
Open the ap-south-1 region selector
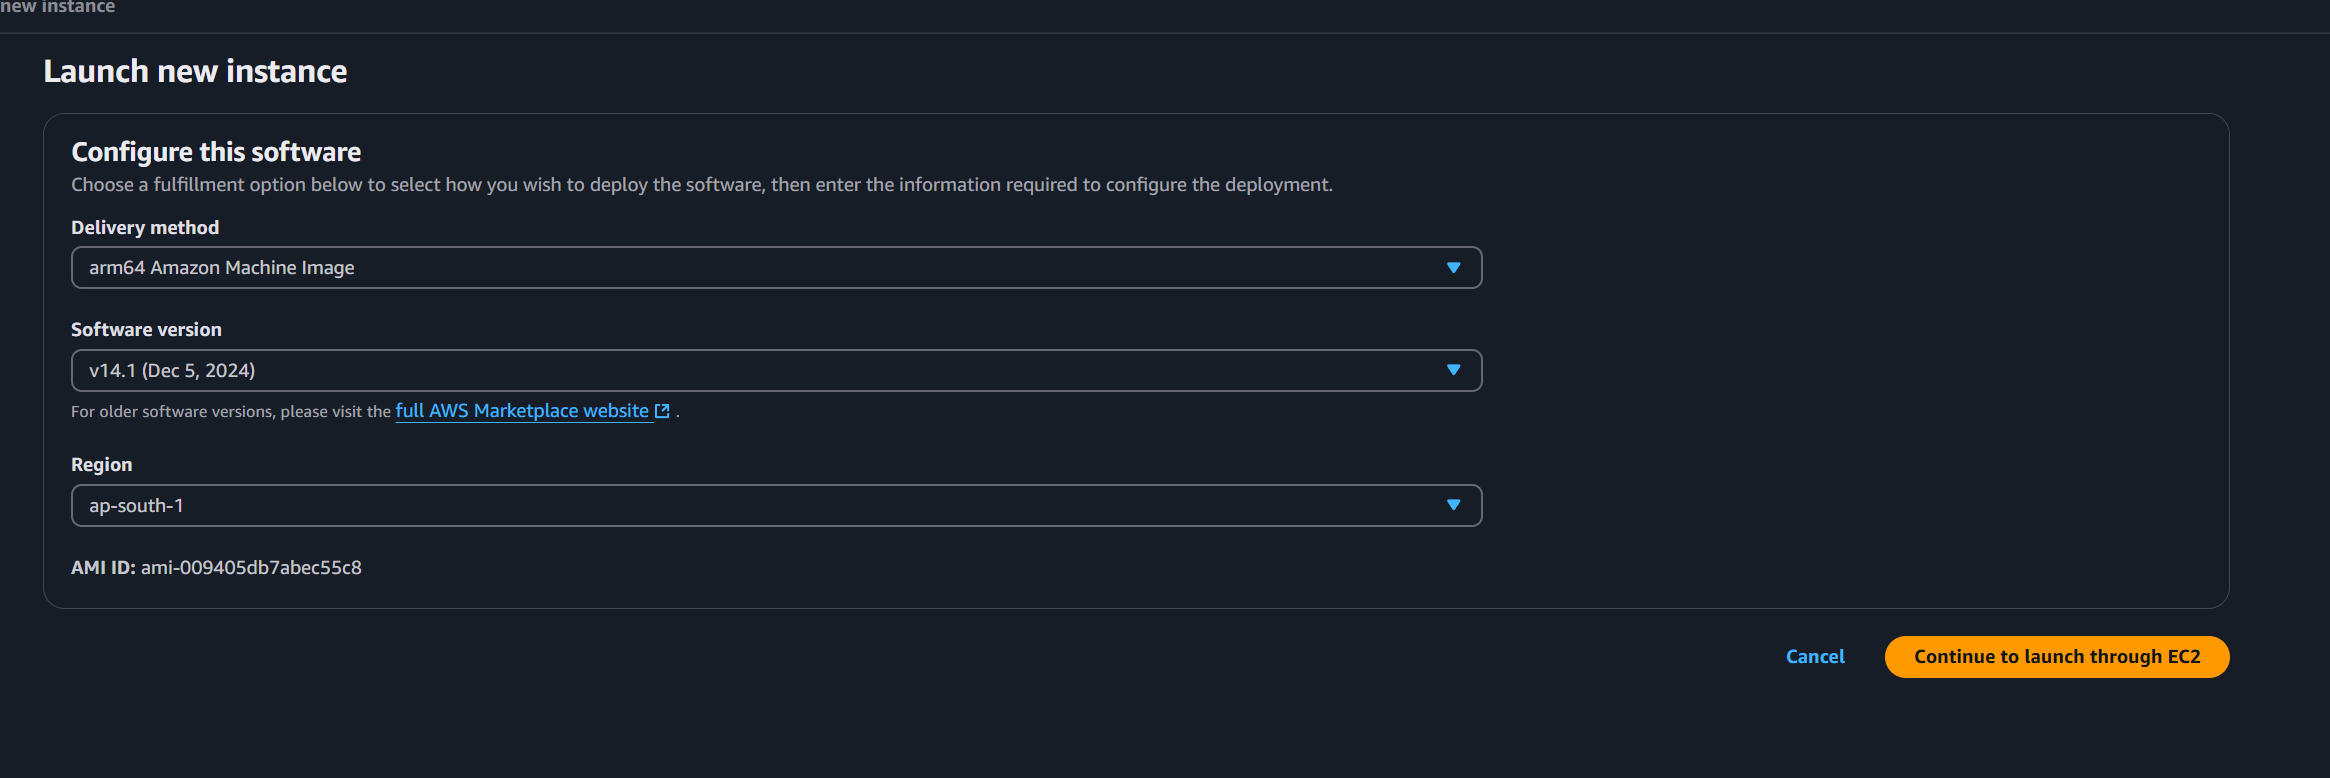700,505
